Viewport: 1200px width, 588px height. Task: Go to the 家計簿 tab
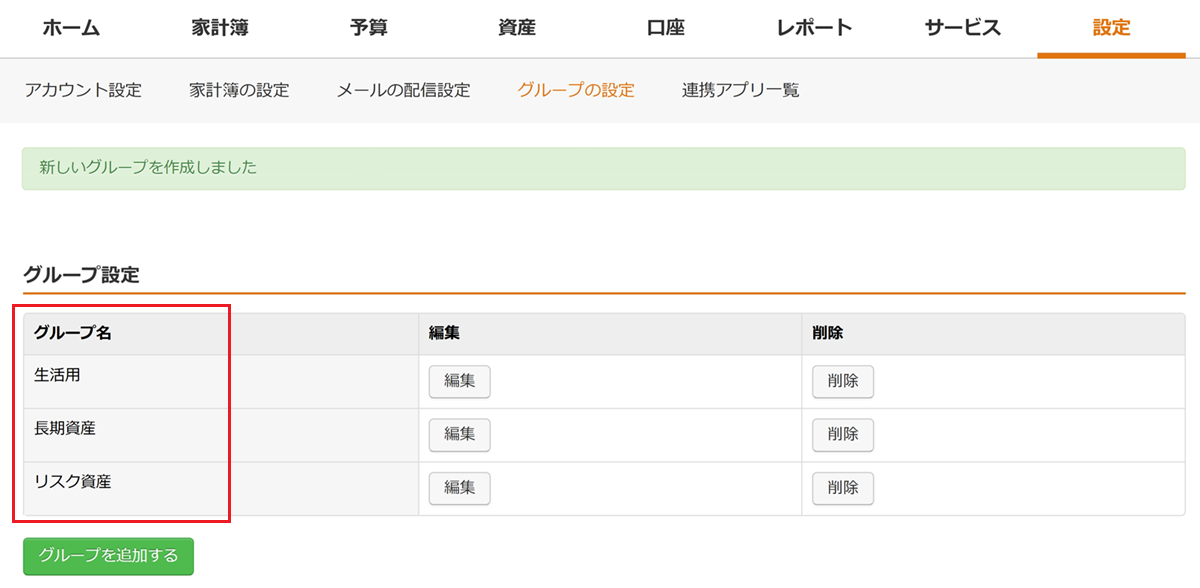(x=220, y=28)
